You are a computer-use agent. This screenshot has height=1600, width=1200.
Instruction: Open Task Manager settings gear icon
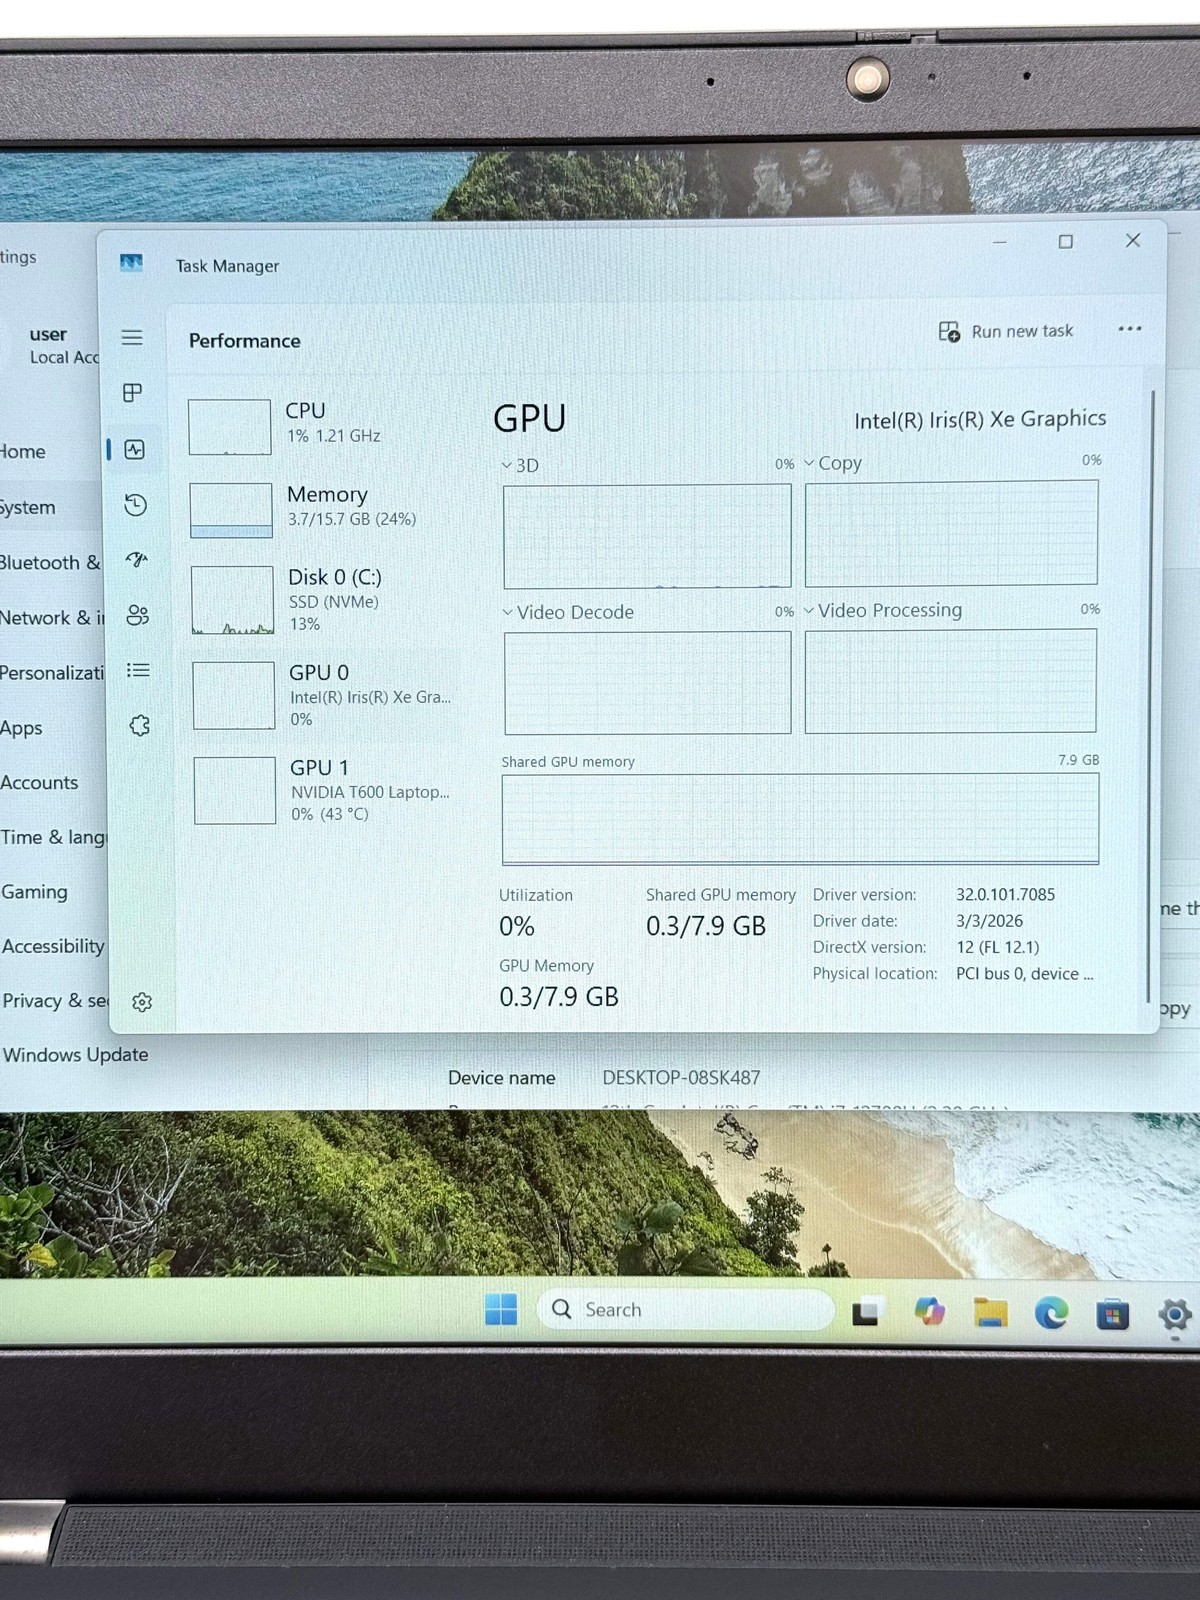point(142,1002)
